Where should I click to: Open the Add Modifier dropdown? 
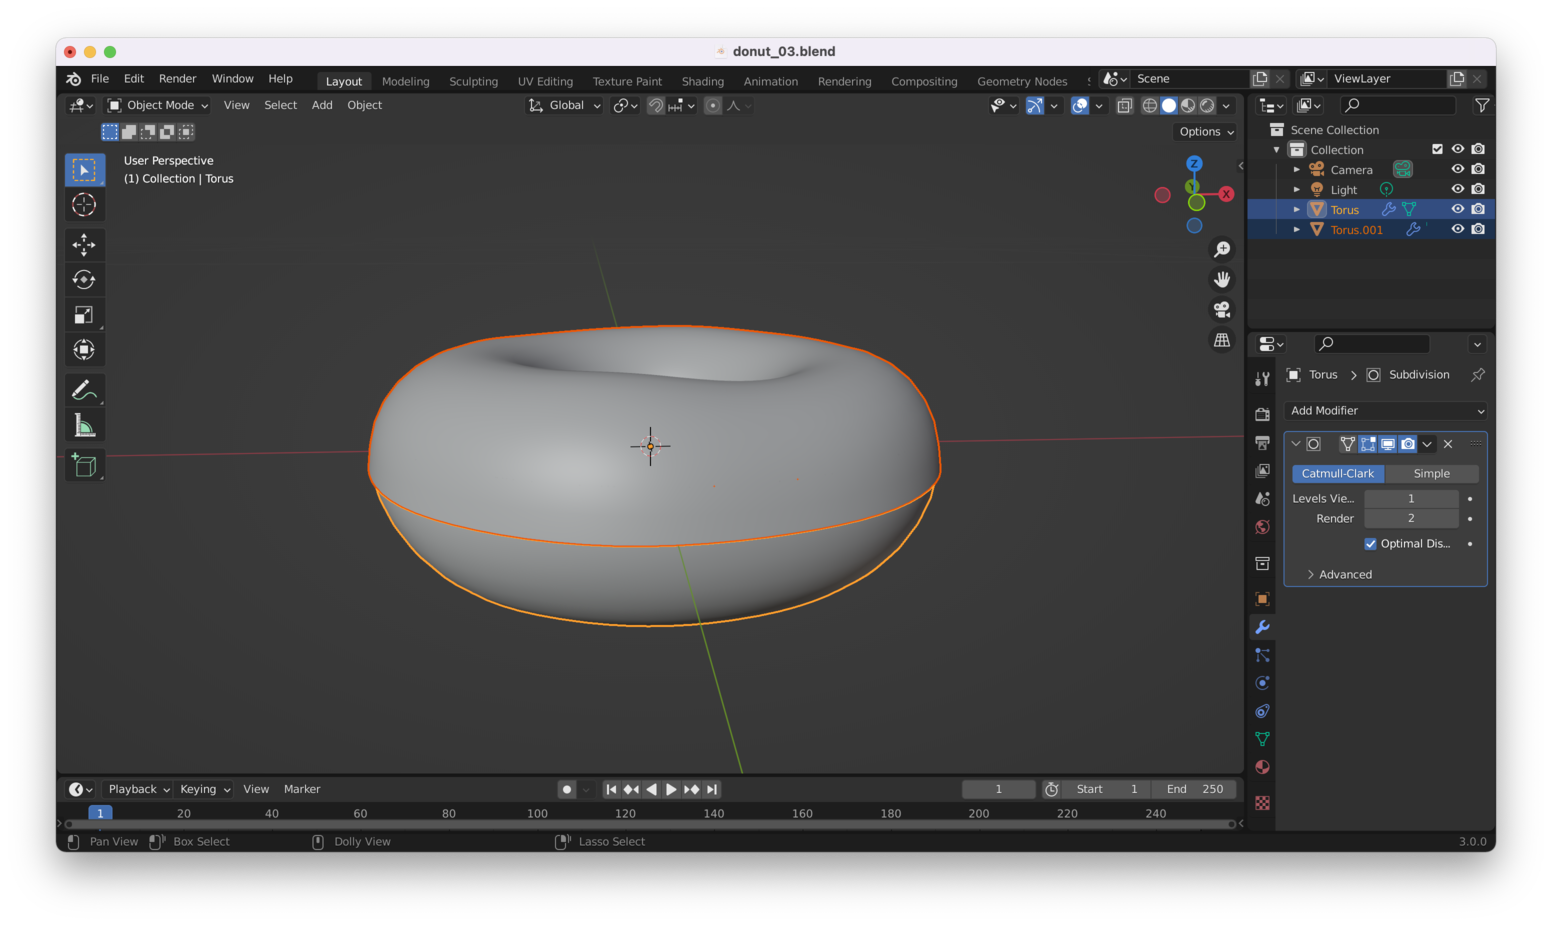(x=1385, y=411)
